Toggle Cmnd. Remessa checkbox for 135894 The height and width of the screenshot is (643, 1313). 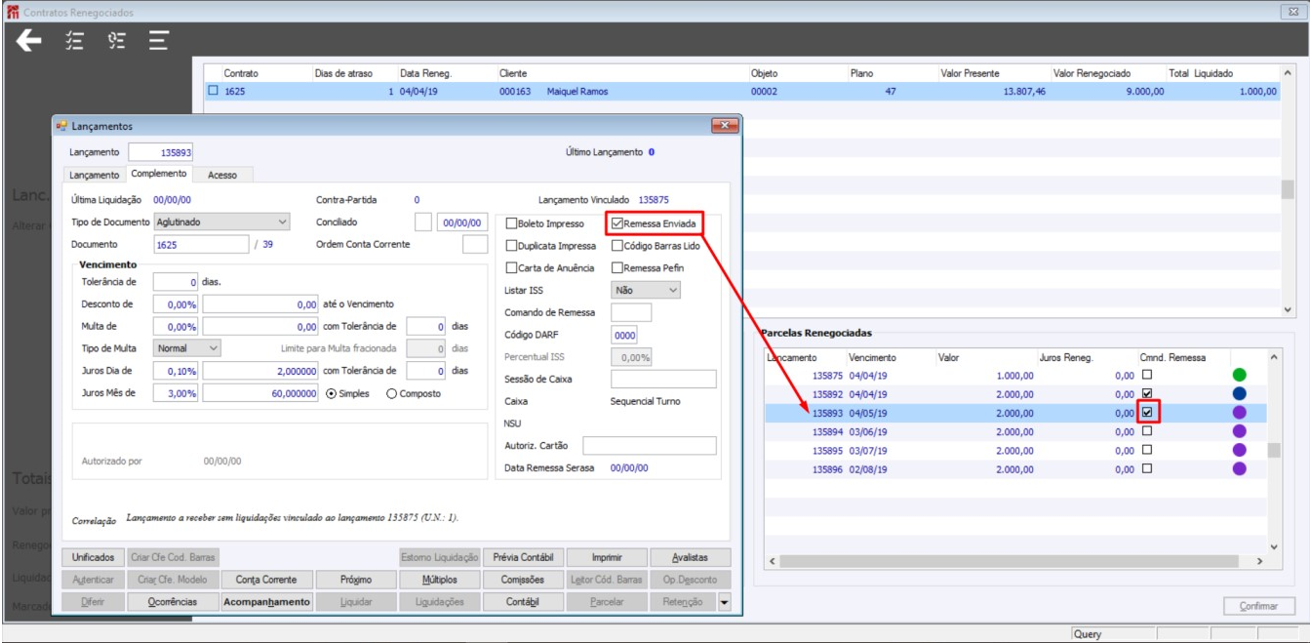point(1147,431)
